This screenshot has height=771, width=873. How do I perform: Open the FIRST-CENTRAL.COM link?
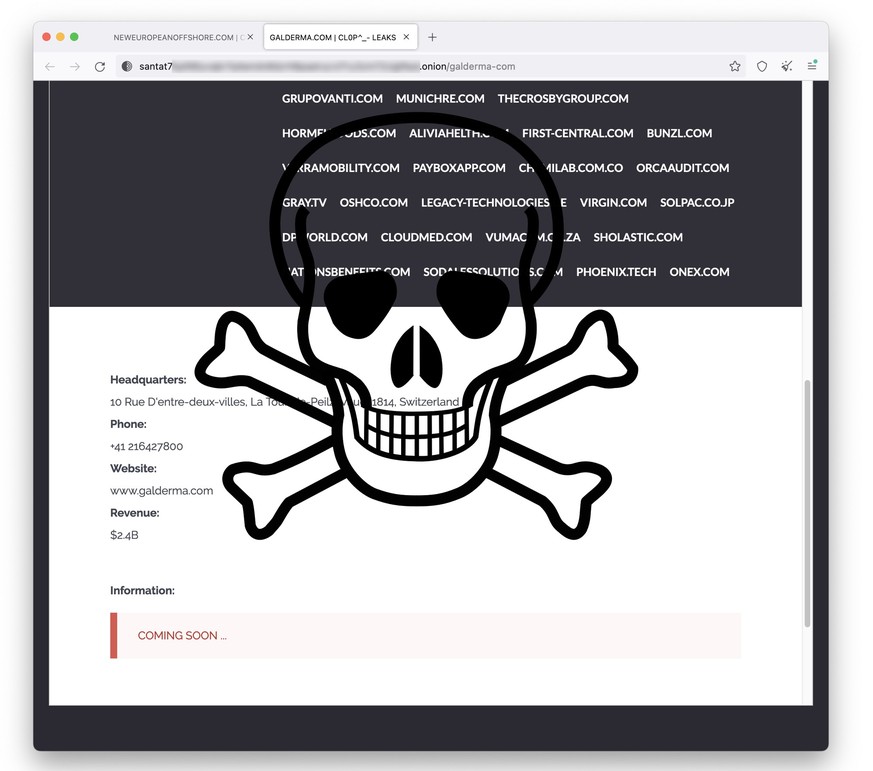click(577, 133)
